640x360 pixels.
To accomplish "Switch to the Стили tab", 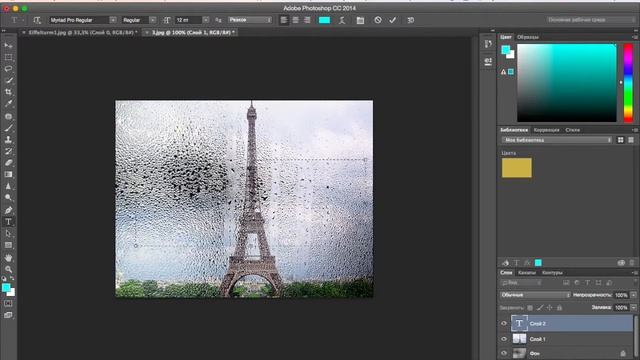I will [x=573, y=130].
